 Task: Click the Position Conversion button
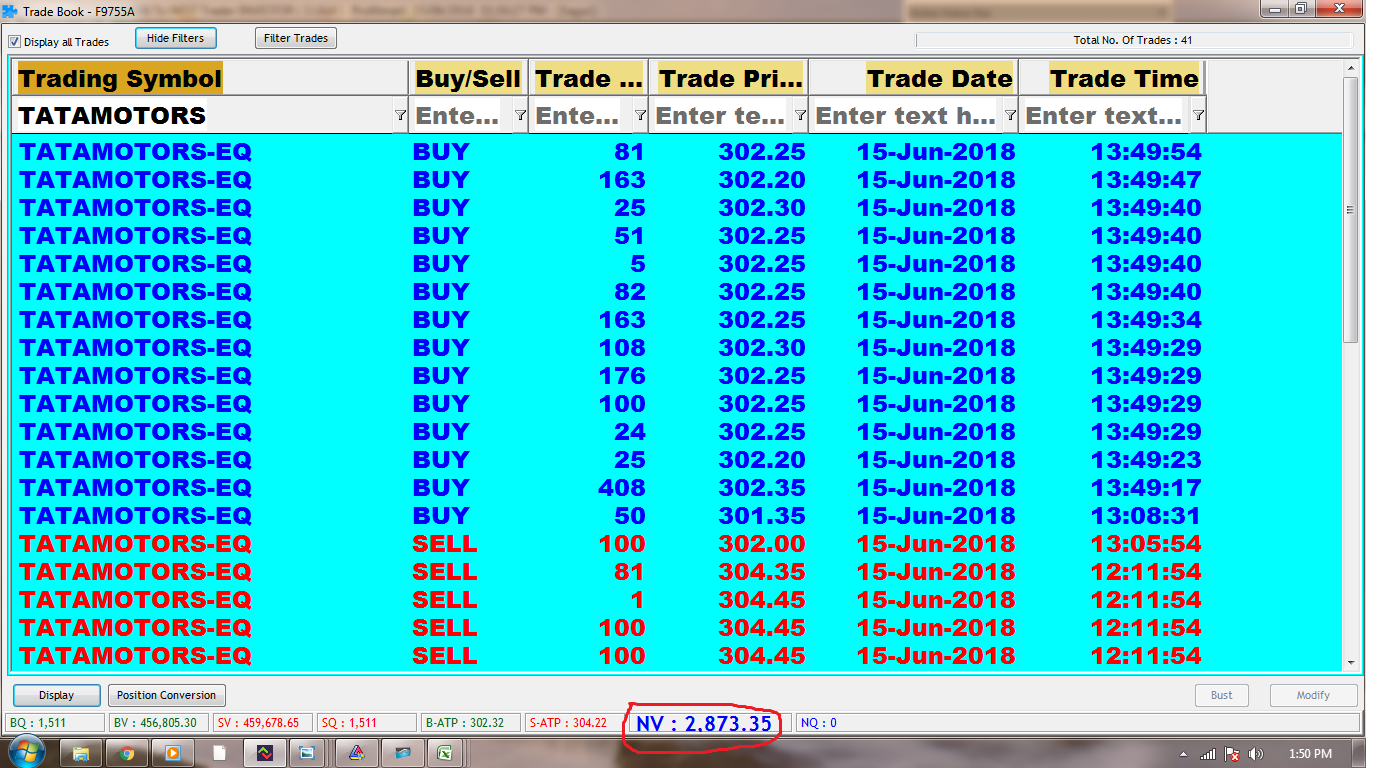pos(166,695)
